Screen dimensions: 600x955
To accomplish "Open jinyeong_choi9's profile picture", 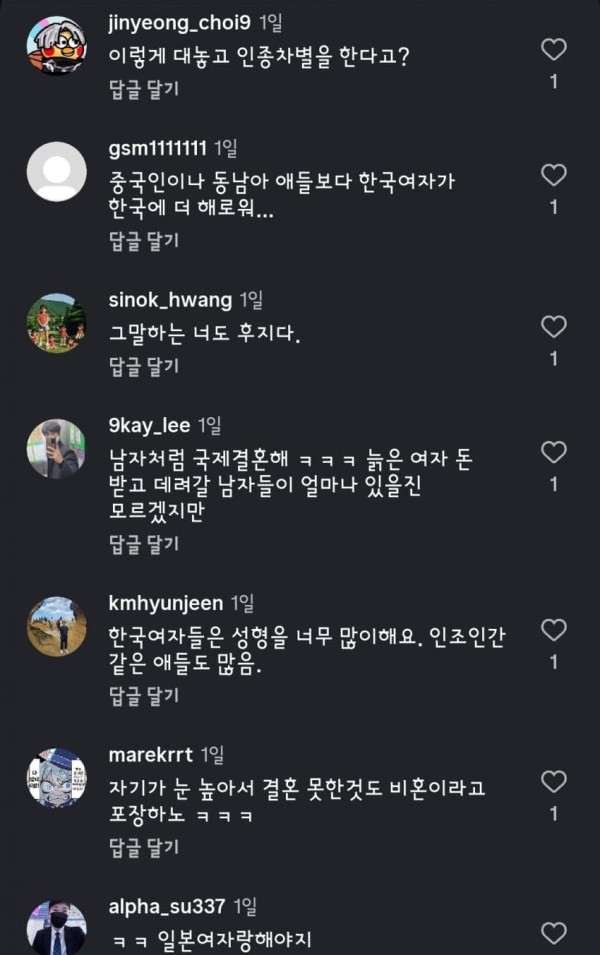I will pos(57,46).
